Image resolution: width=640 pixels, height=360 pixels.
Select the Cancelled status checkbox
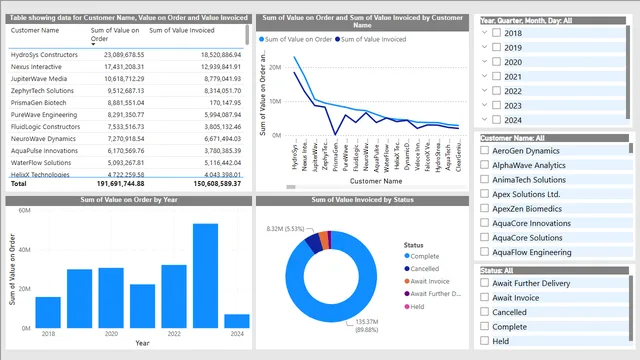tap(484, 312)
